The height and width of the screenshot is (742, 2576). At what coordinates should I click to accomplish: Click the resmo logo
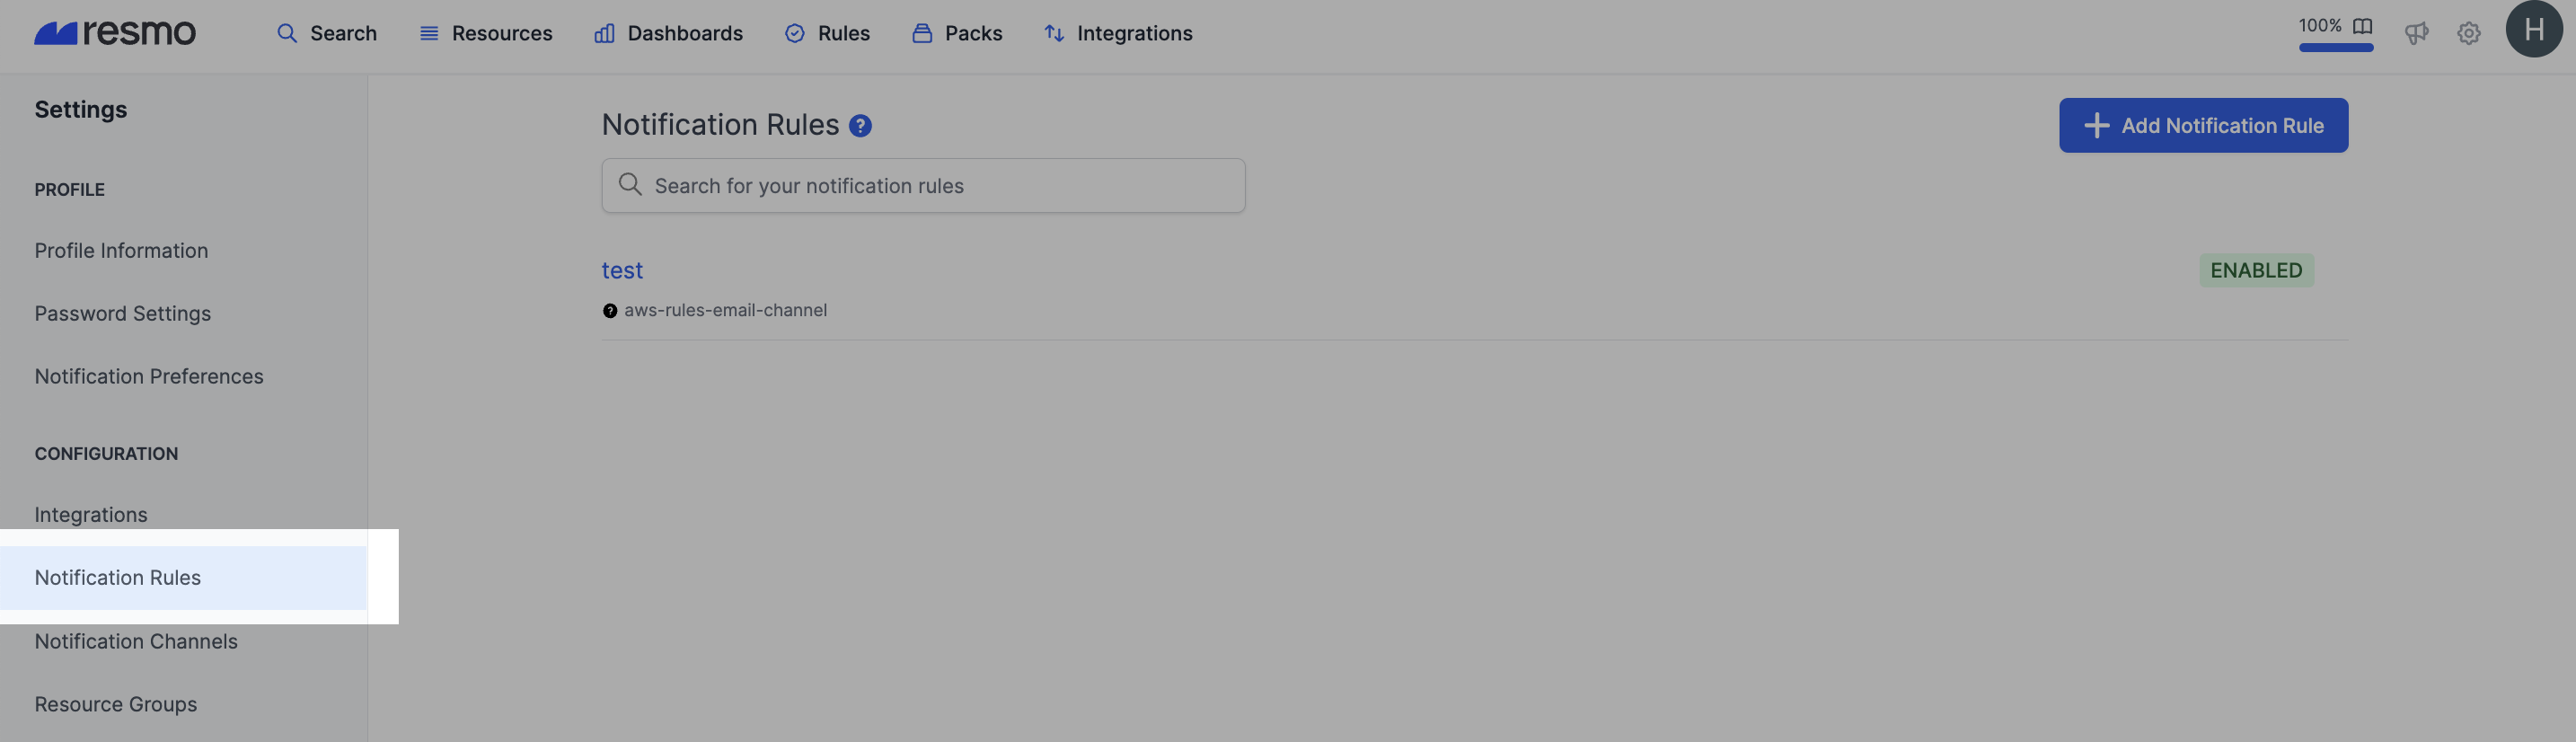click(x=115, y=33)
